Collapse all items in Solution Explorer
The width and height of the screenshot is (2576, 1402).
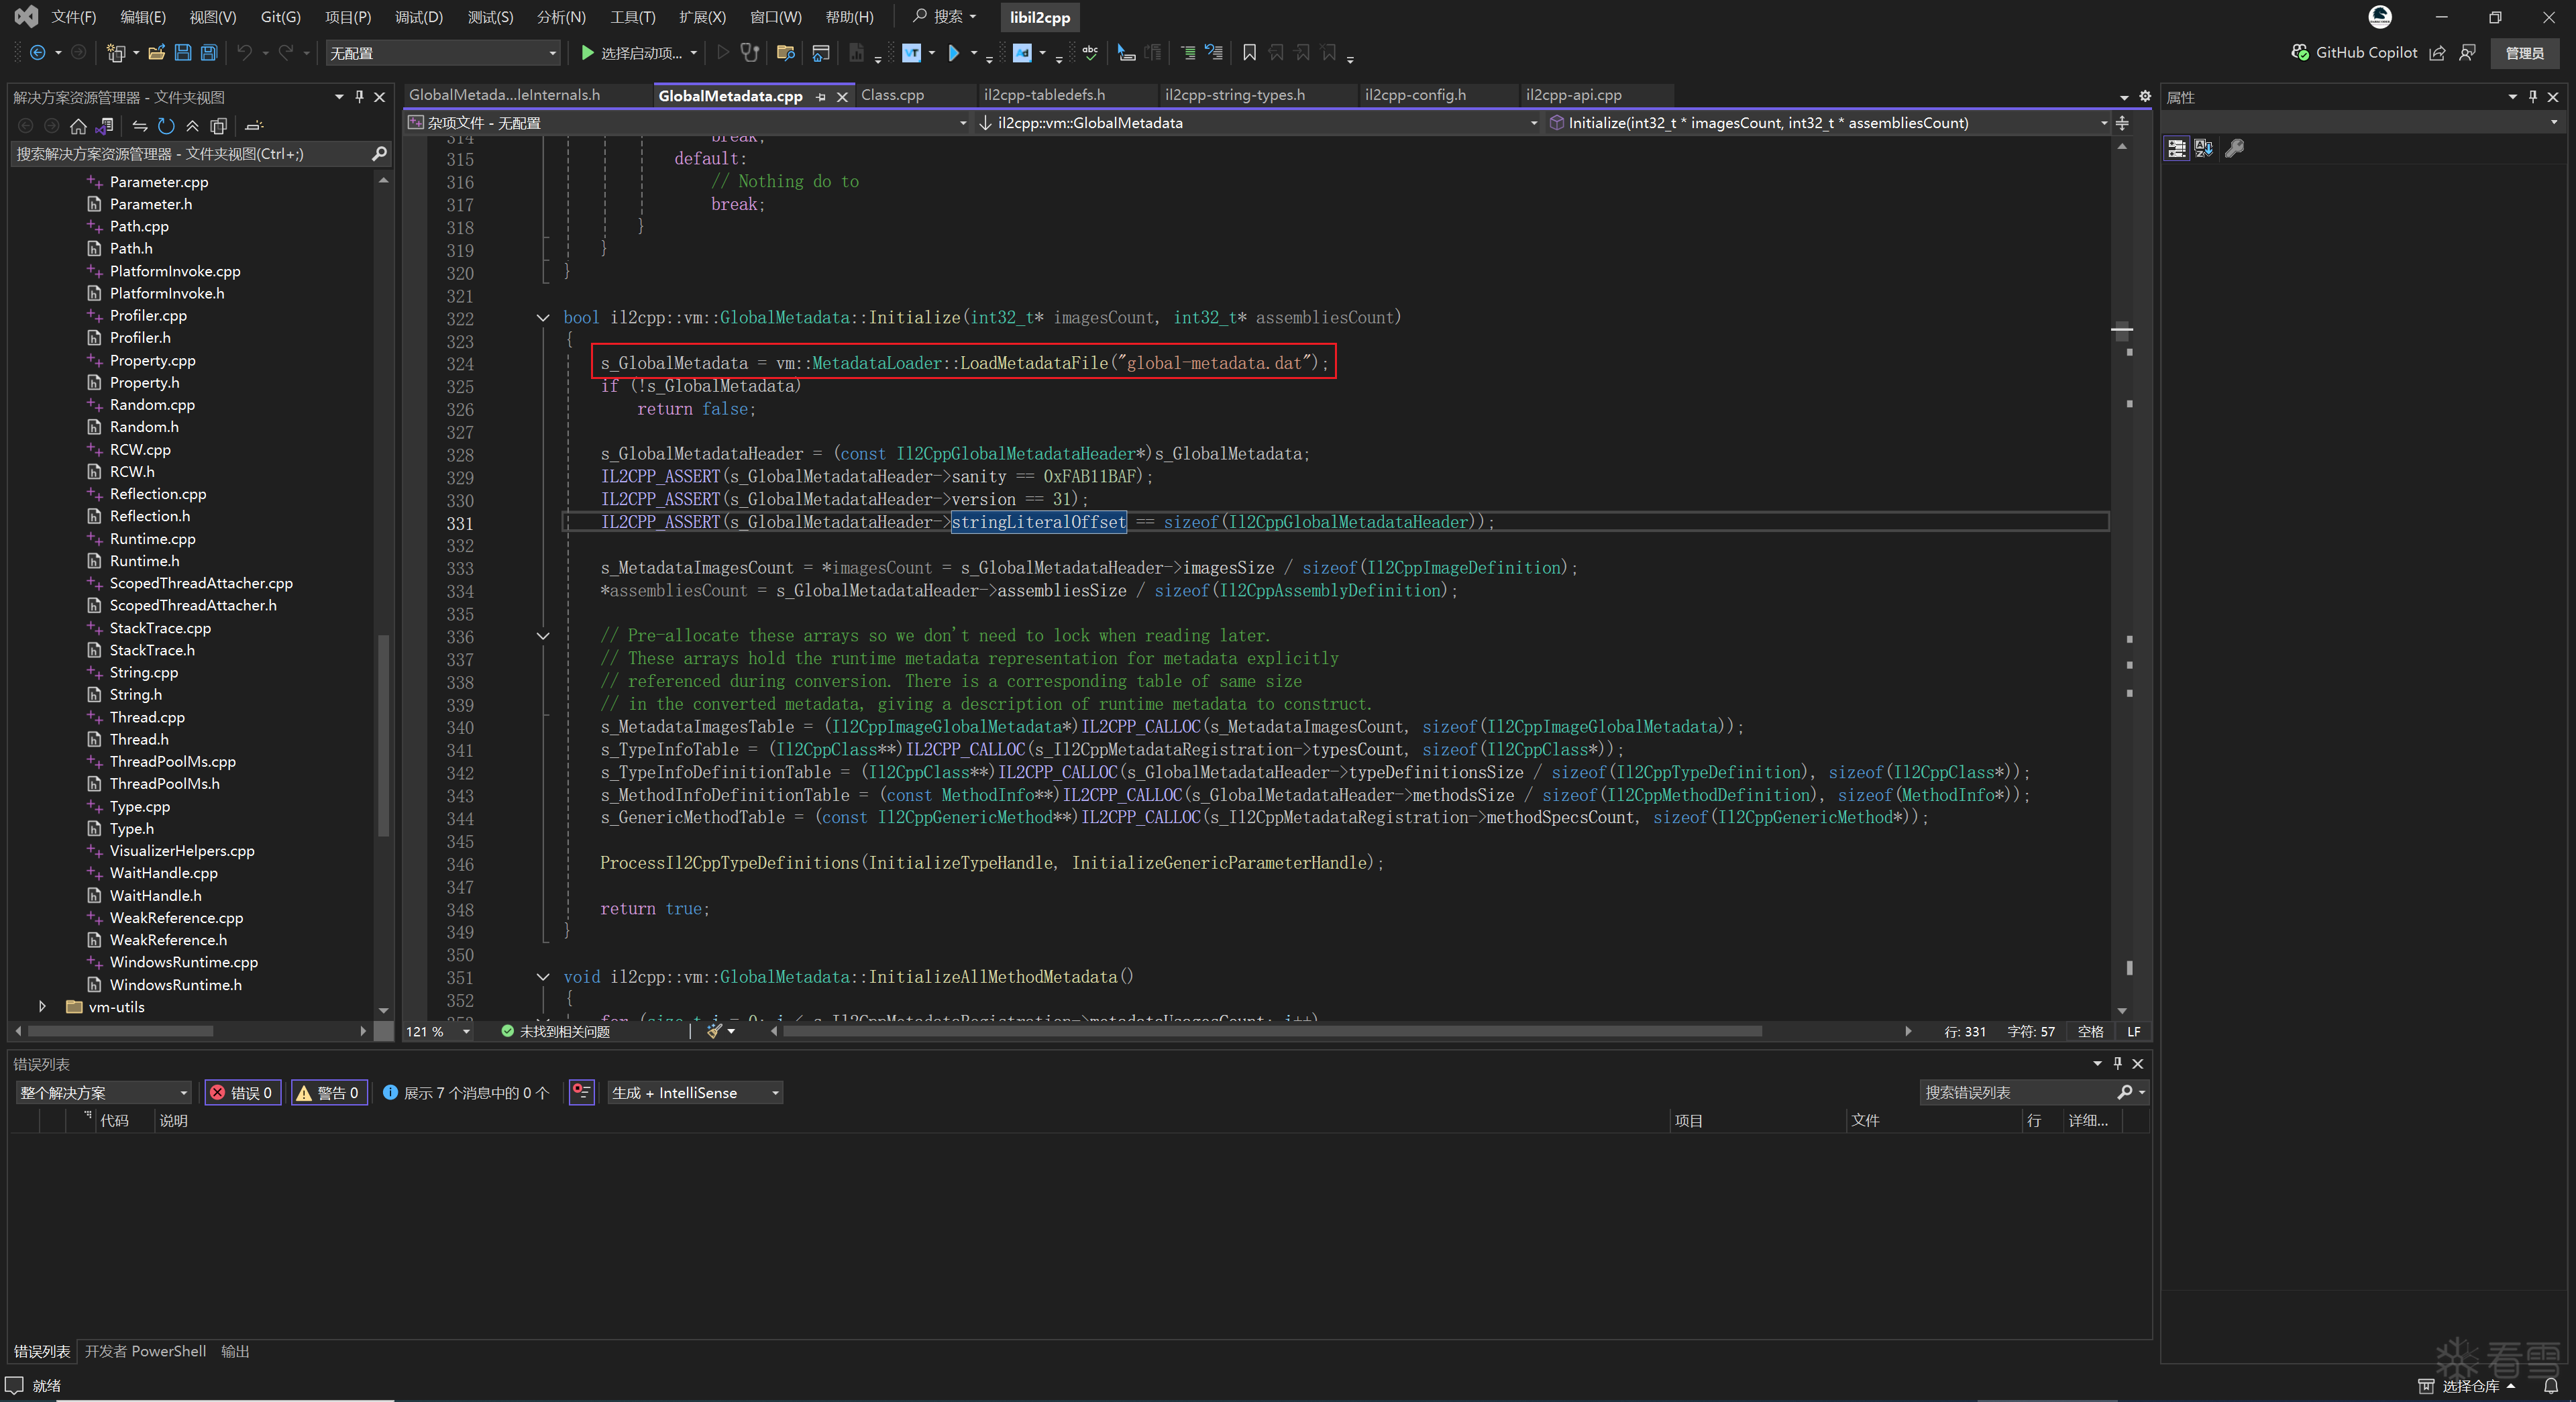tap(192, 126)
